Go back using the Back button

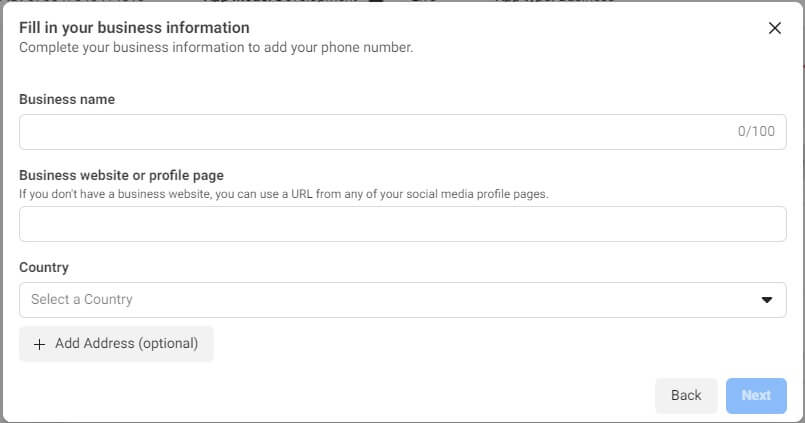click(686, 395)
